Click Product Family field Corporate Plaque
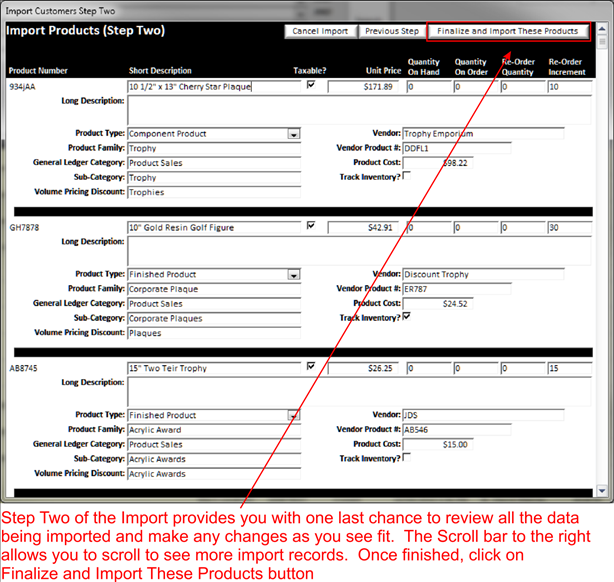 pos(214,289)
